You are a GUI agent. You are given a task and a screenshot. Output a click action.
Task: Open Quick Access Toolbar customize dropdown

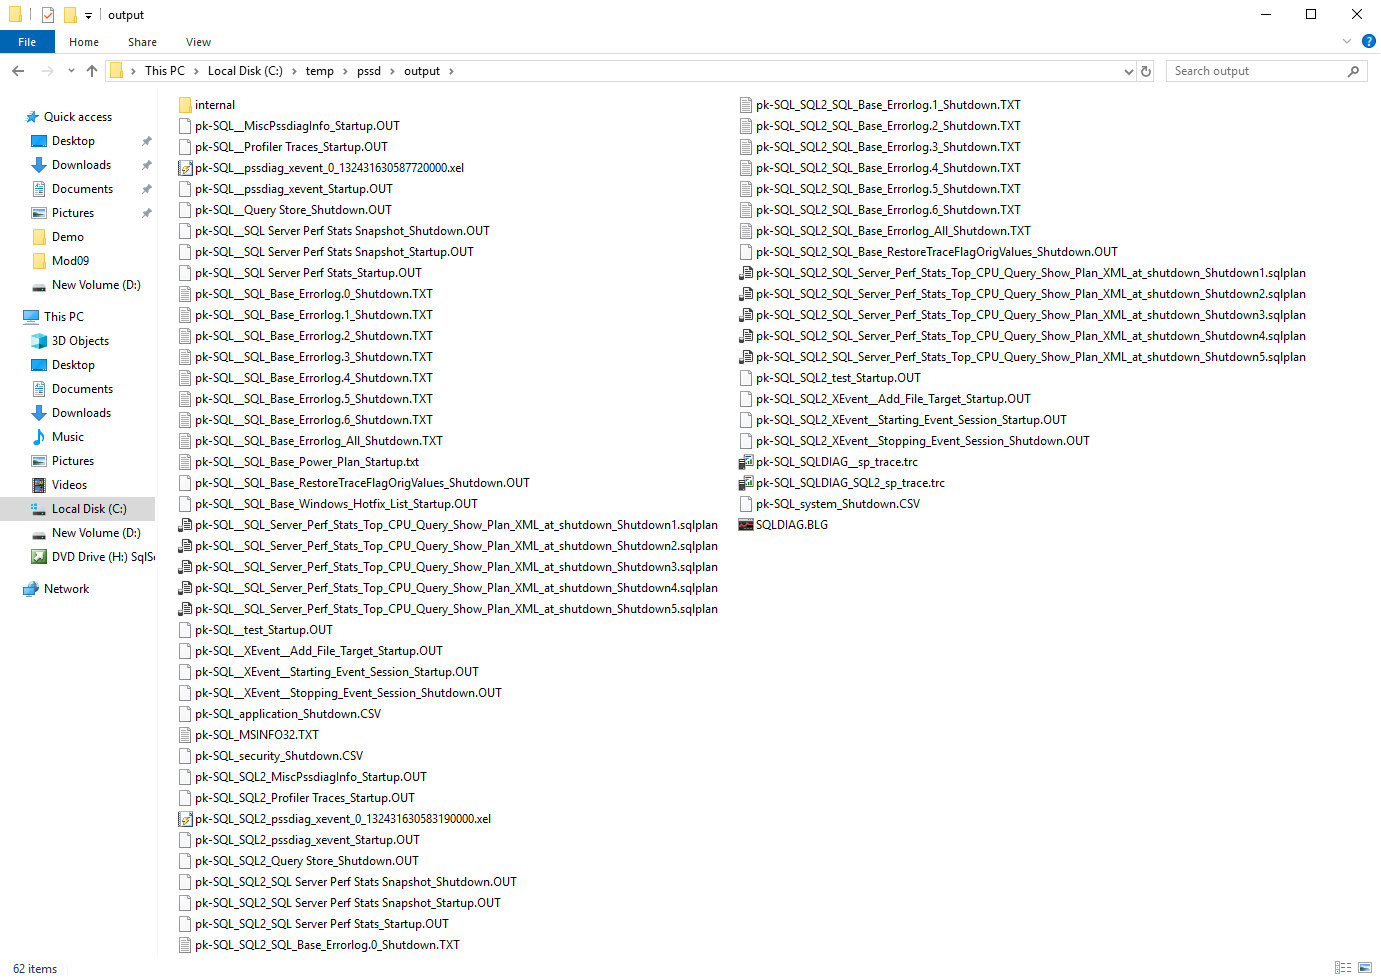point(88,15)
